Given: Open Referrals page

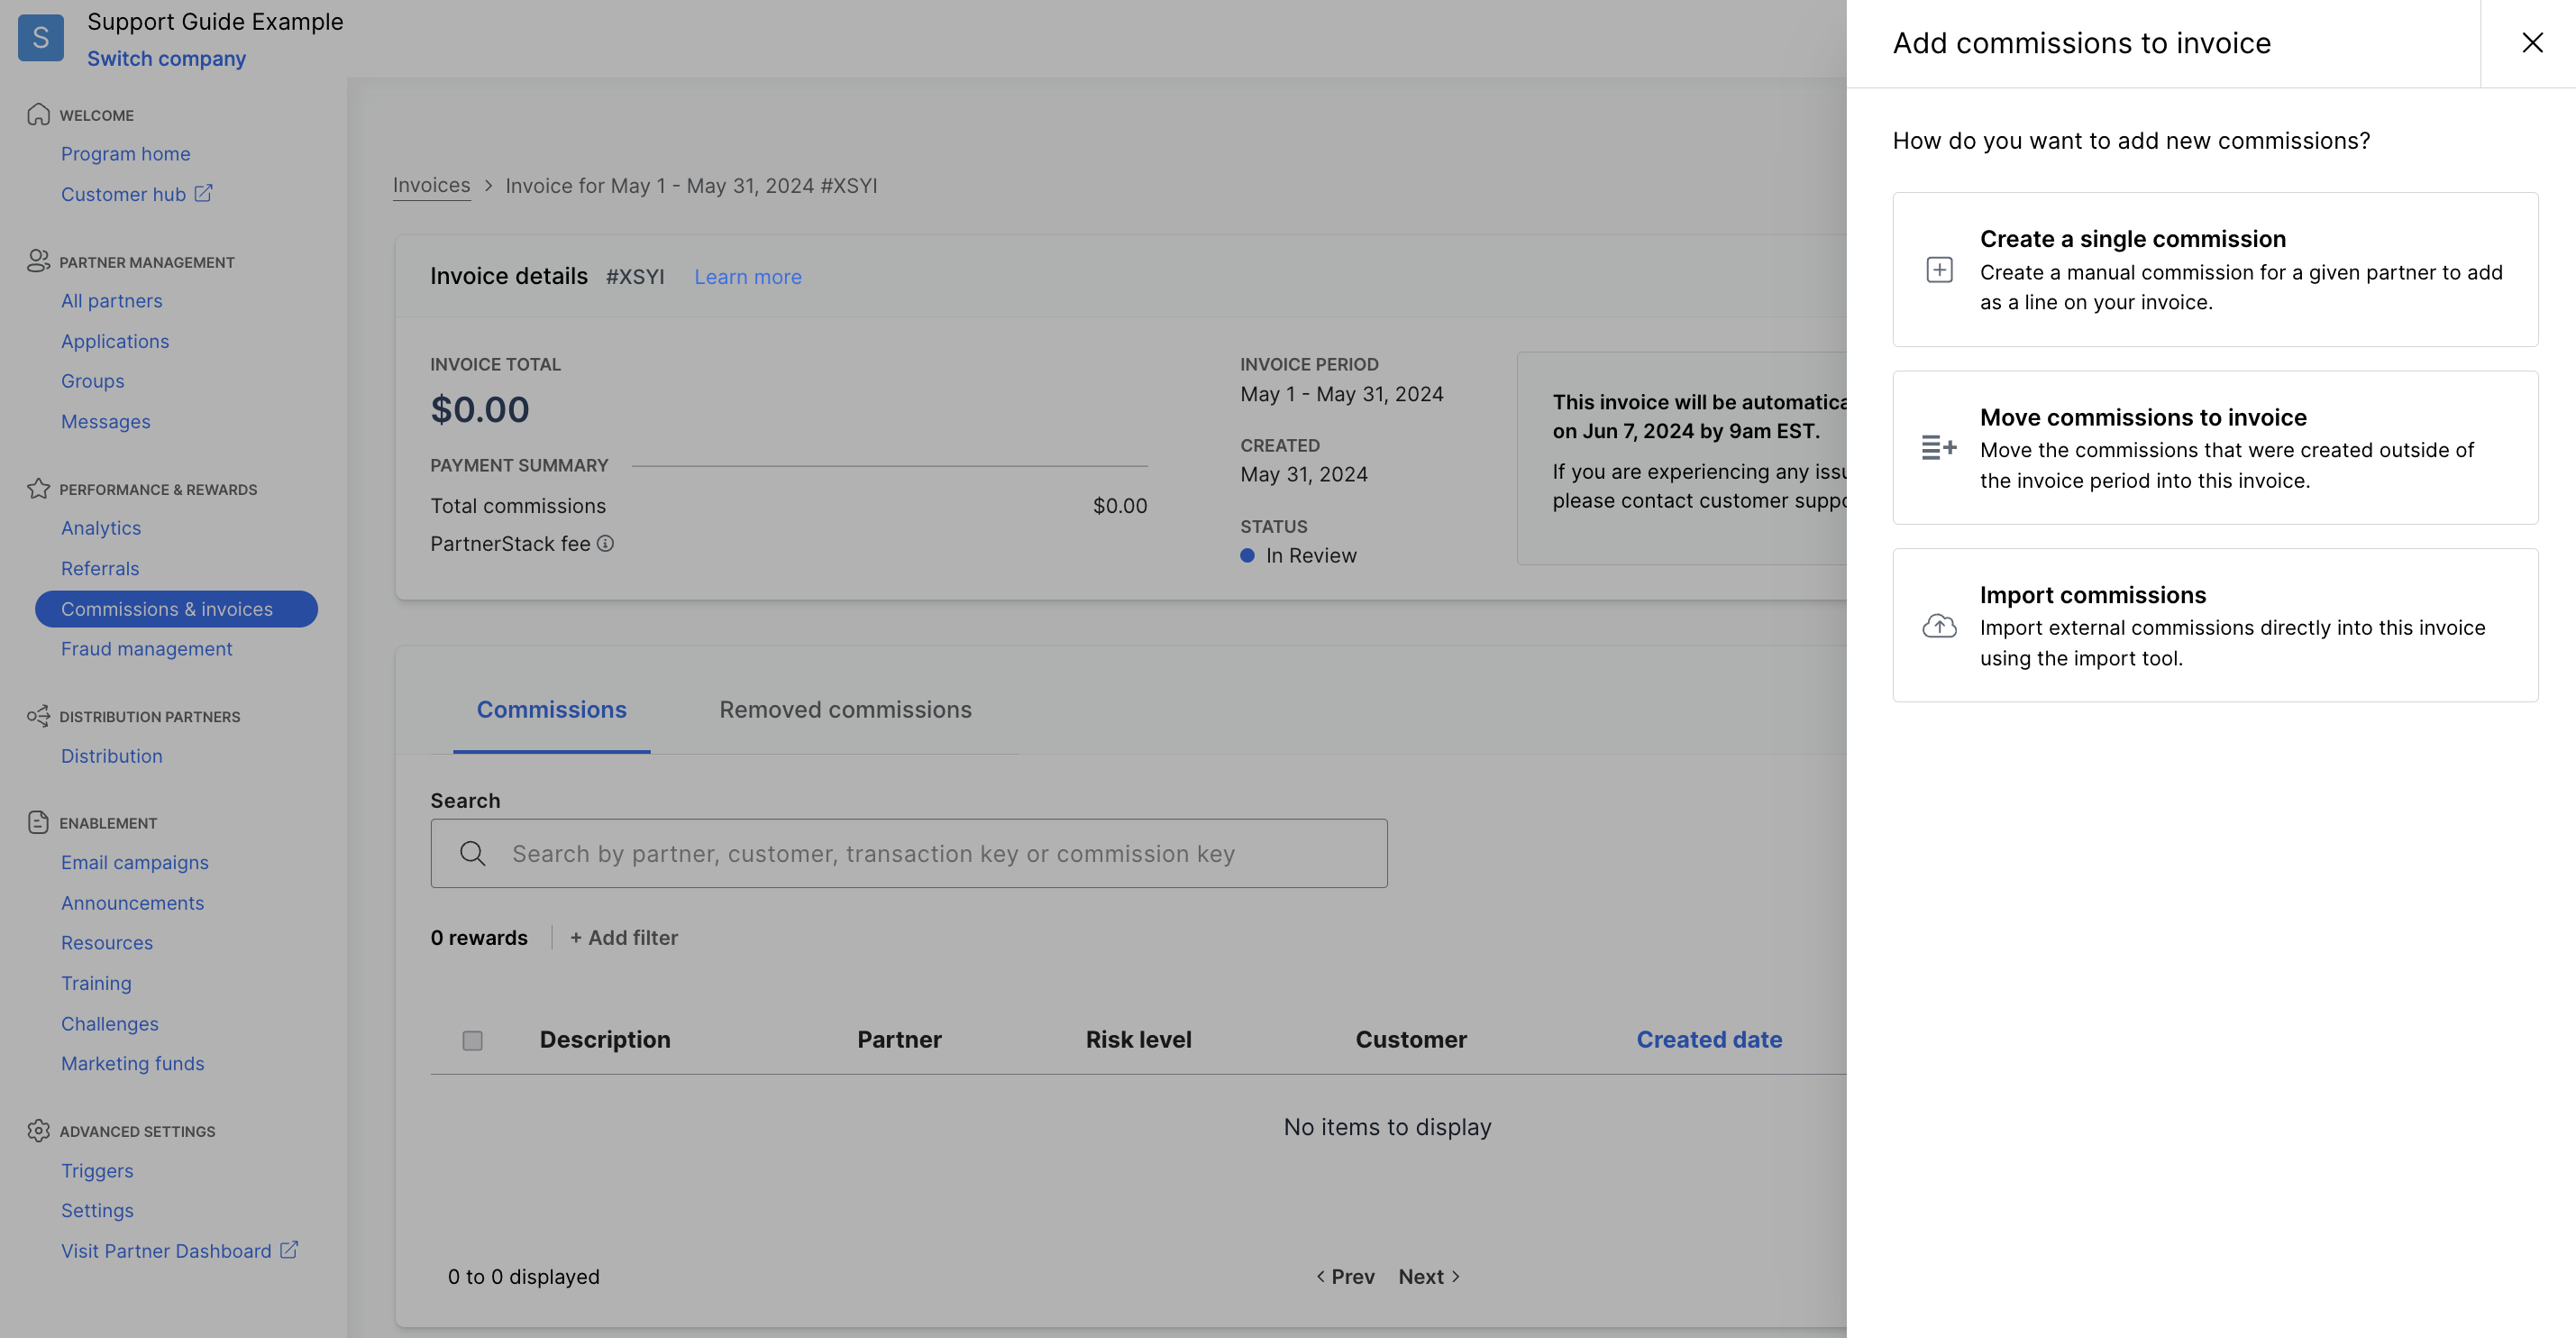Looking at the screenshot, I should (100, 568).
